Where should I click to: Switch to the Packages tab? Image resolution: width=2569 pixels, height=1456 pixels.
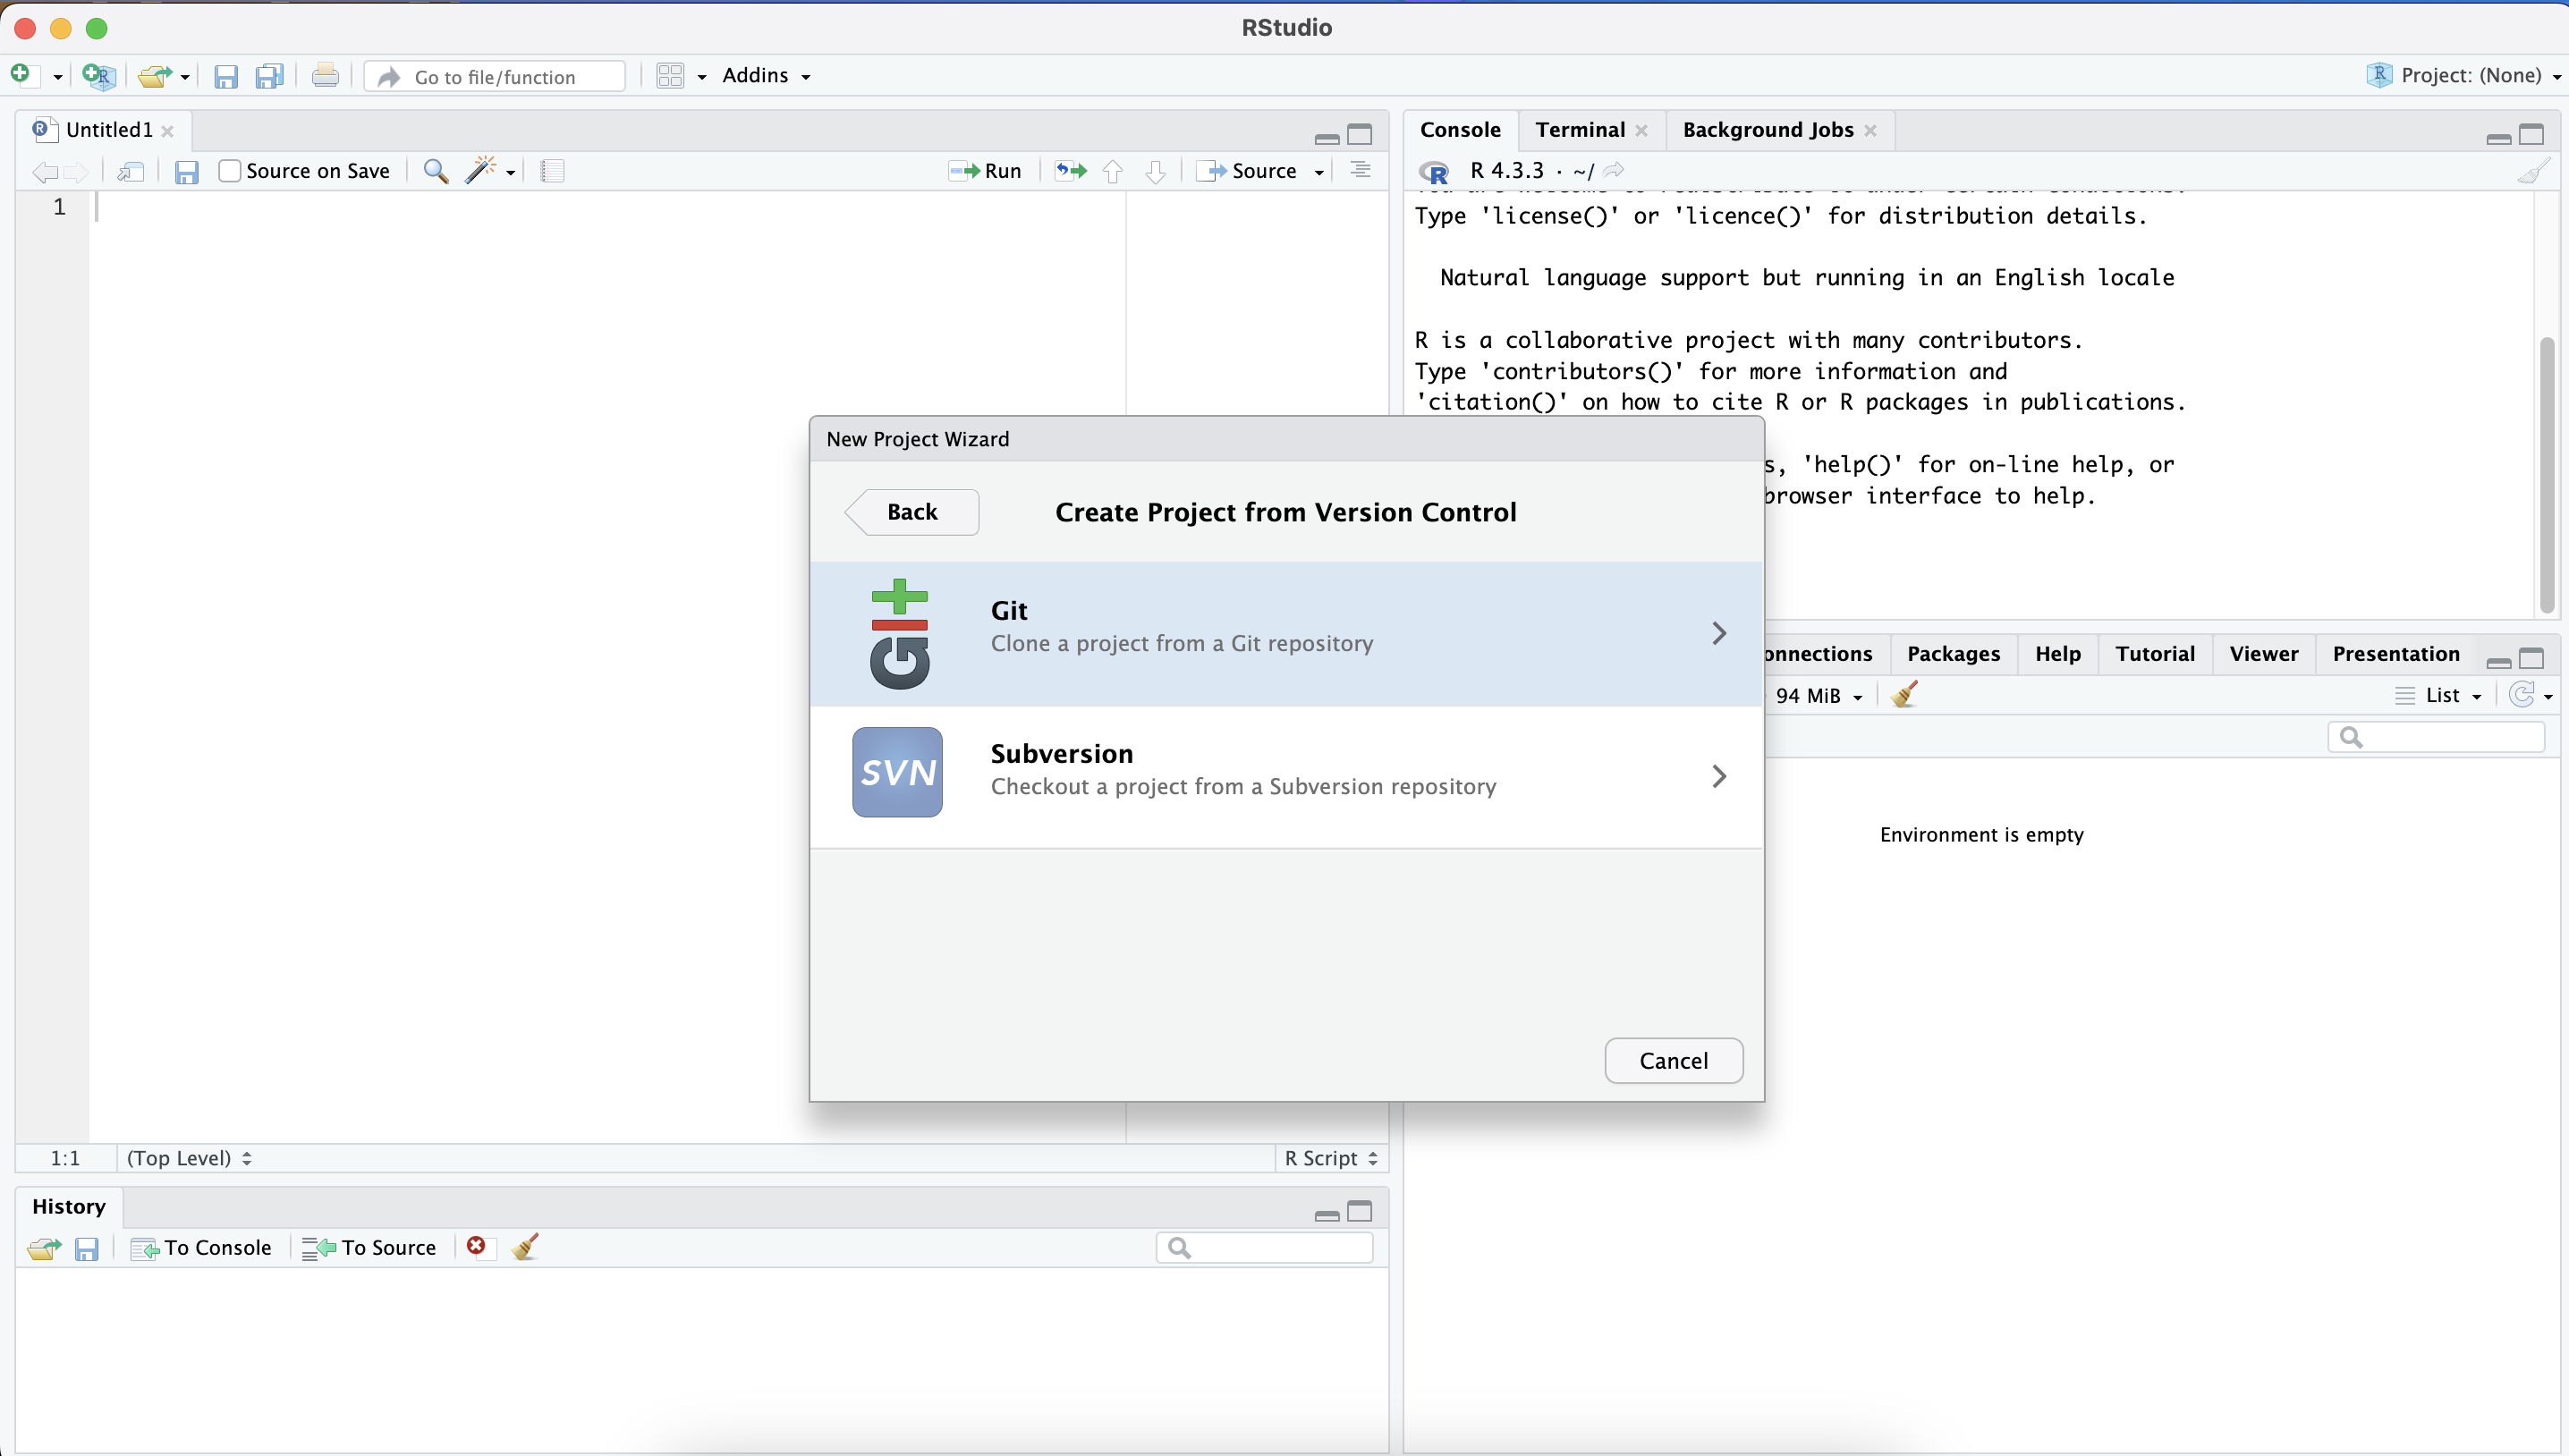click(1953, 654)
